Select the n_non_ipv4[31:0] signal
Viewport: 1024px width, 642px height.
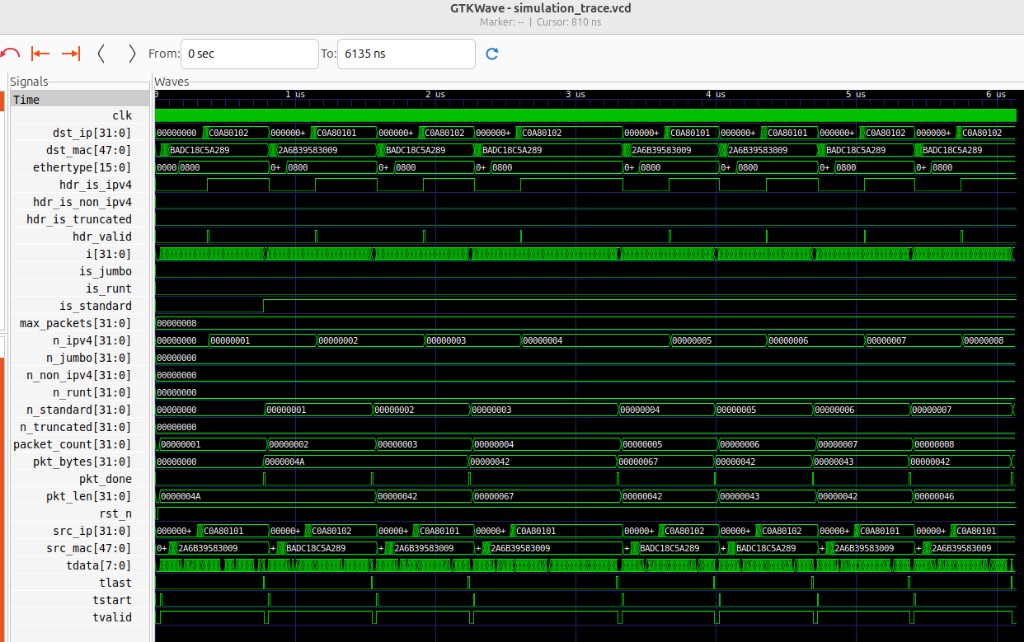click(x=80, y=375)
